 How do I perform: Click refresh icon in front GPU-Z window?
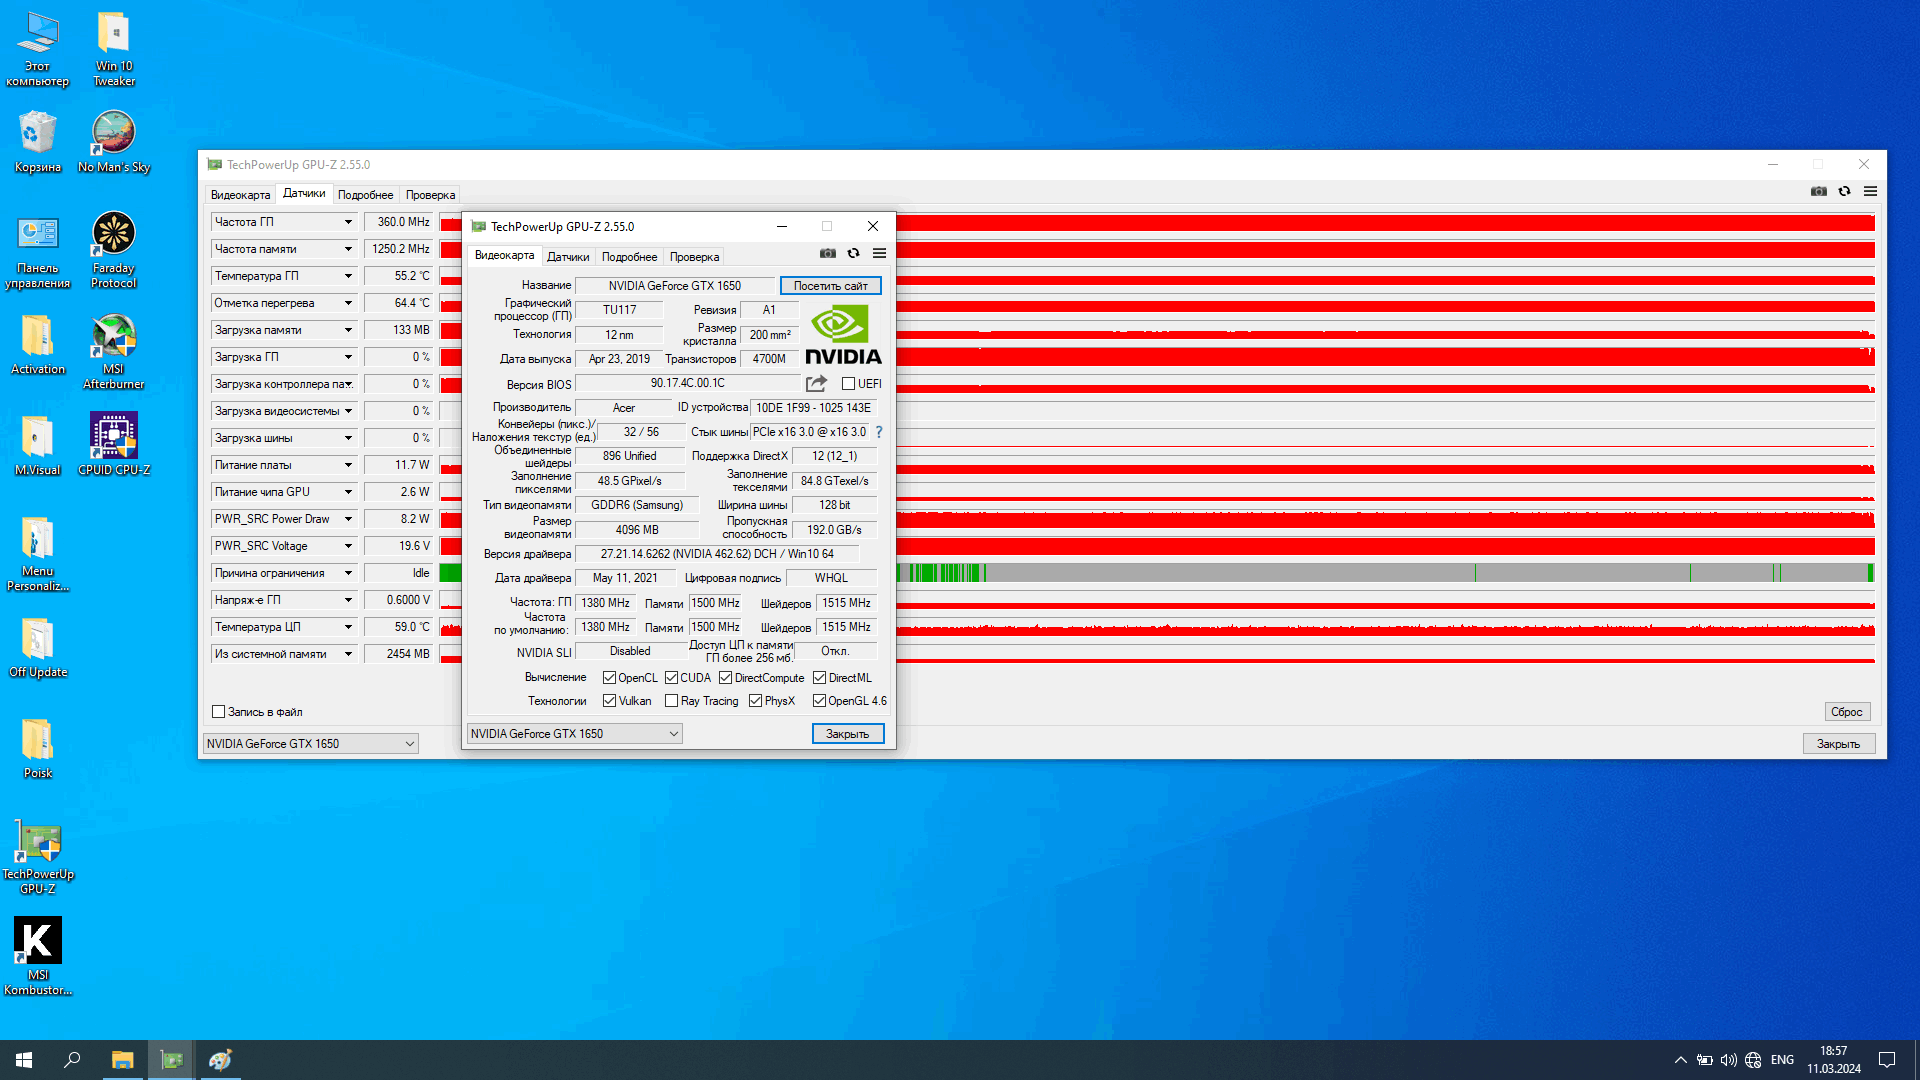(x=853, y=253)
